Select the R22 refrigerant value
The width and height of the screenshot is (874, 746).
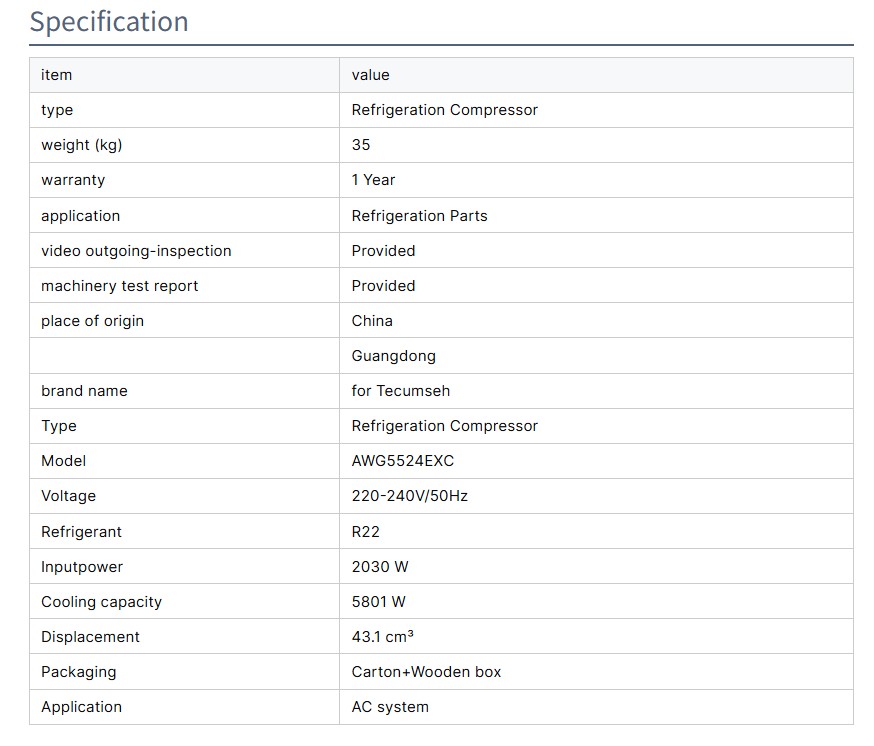click(365, 532)
